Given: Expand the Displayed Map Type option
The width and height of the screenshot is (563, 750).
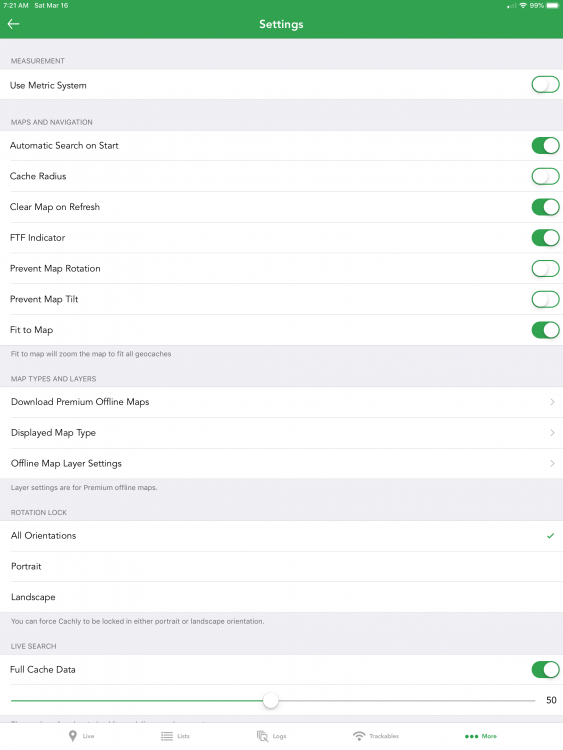Looking at the screenshot, I should click(x=281, y=432).
